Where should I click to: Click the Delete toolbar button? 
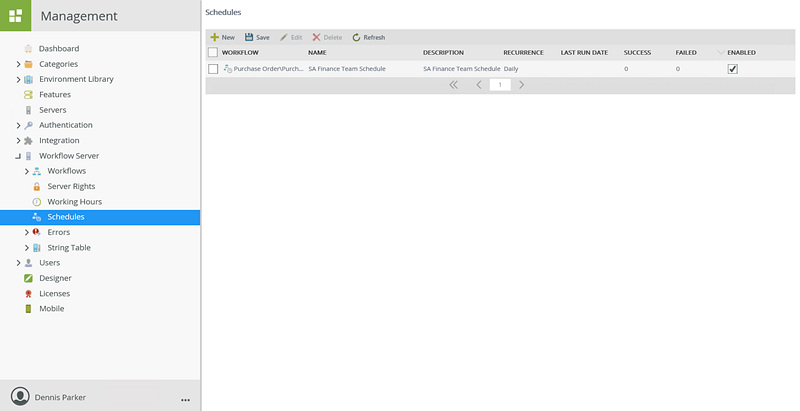(327, 37)
